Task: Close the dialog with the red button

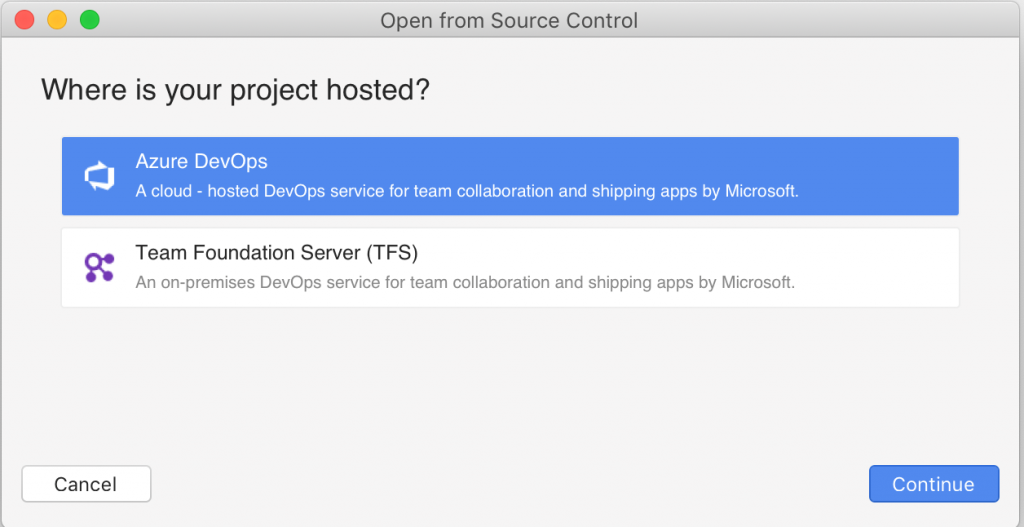Action: pos(24,20)
